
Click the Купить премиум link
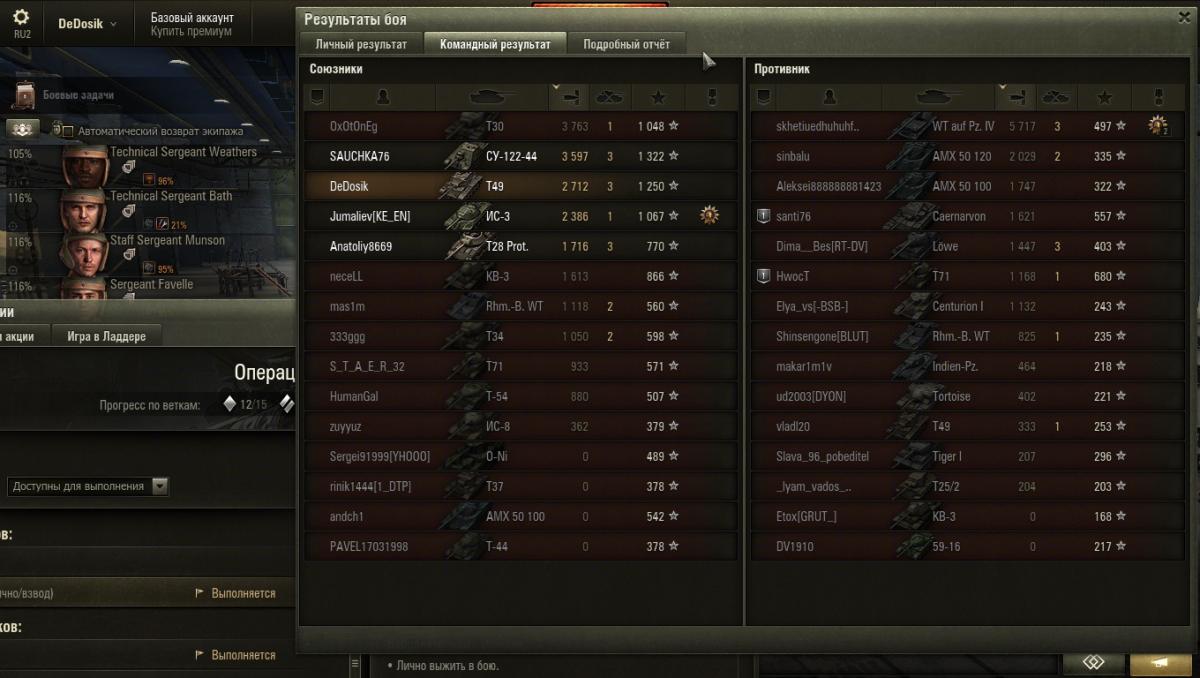[x=191, y=32]
